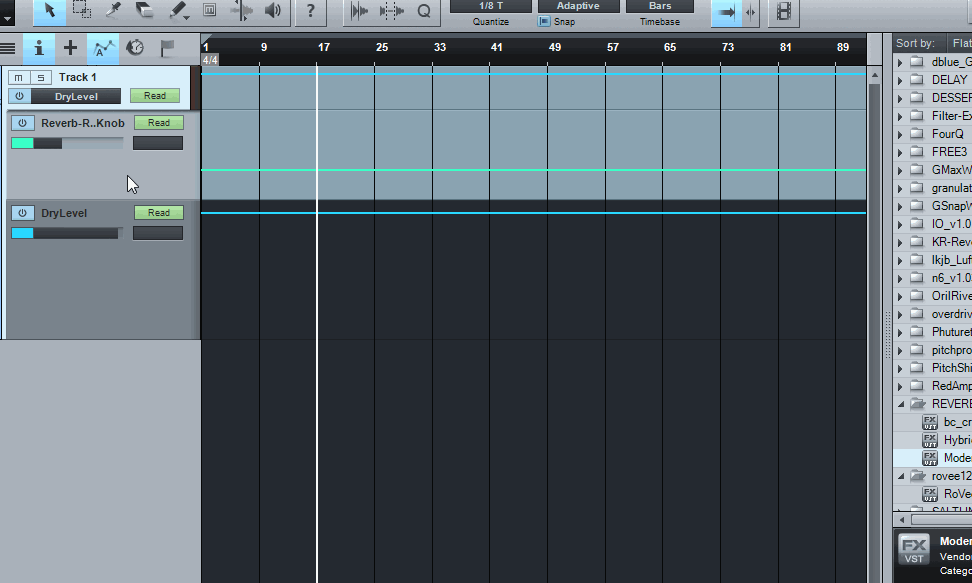Select the Listen speaker tool
The image size is (972, 583).
pos(273,11)
